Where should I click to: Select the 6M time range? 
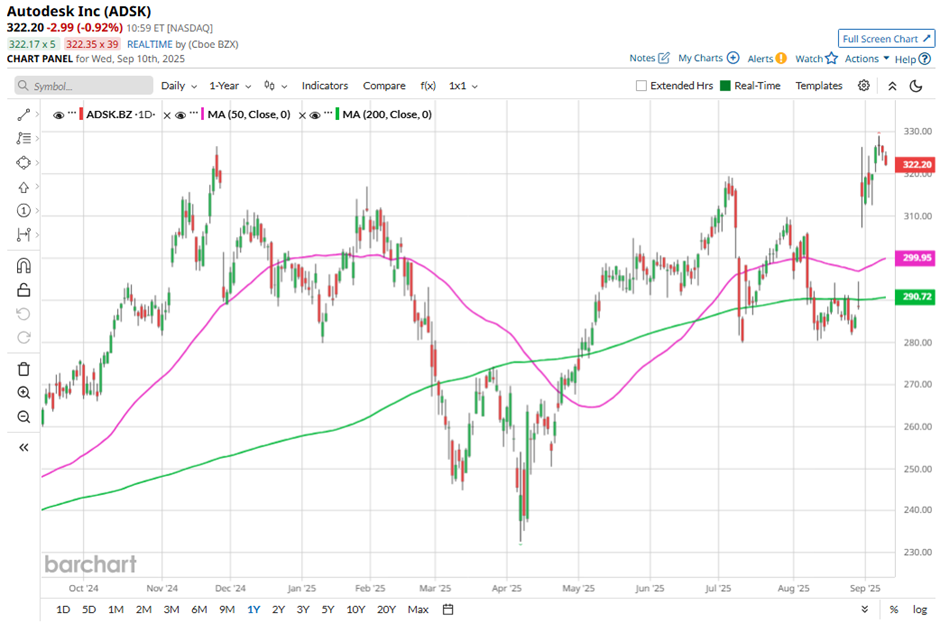pos(199,609)
